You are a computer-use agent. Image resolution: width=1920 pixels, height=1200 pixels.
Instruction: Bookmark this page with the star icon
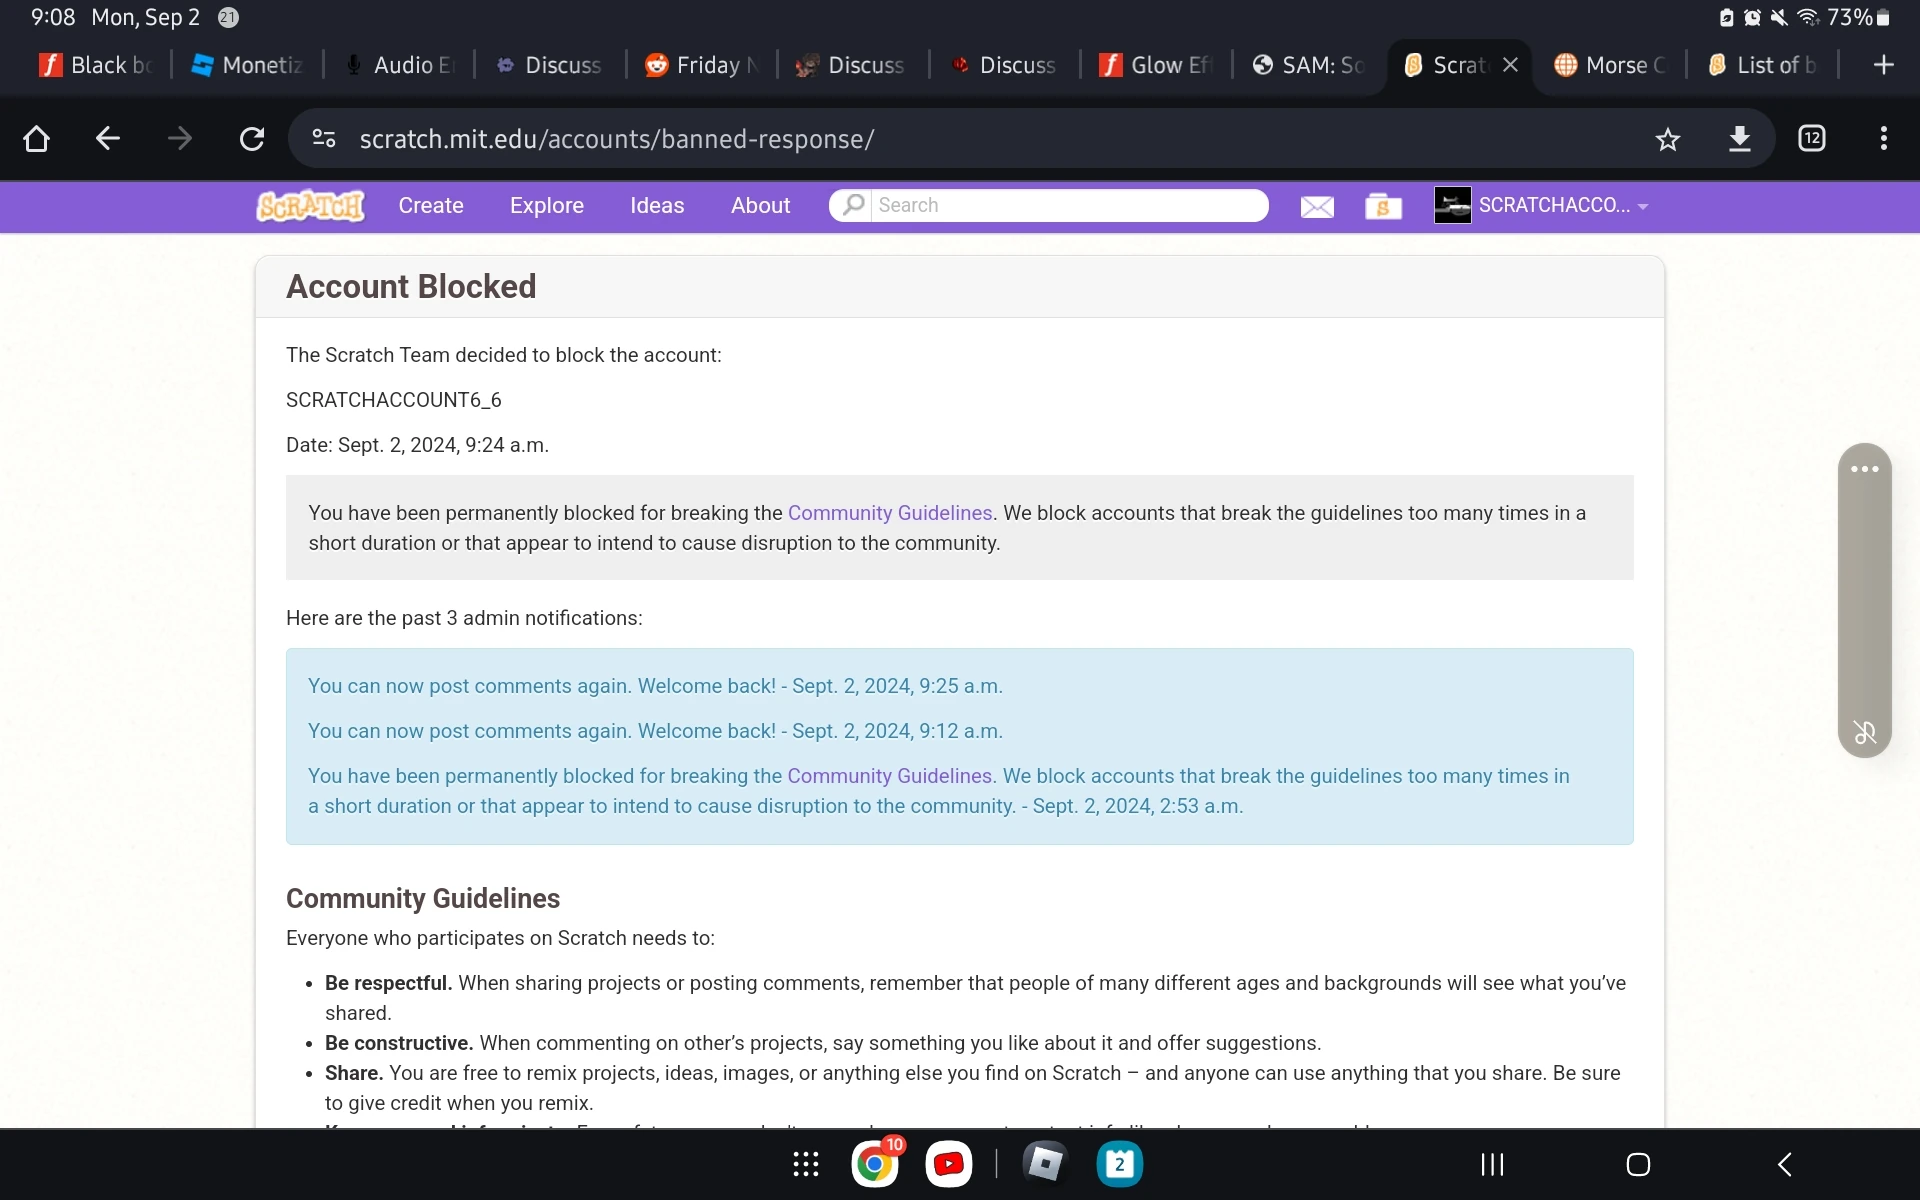(1668, 139)
